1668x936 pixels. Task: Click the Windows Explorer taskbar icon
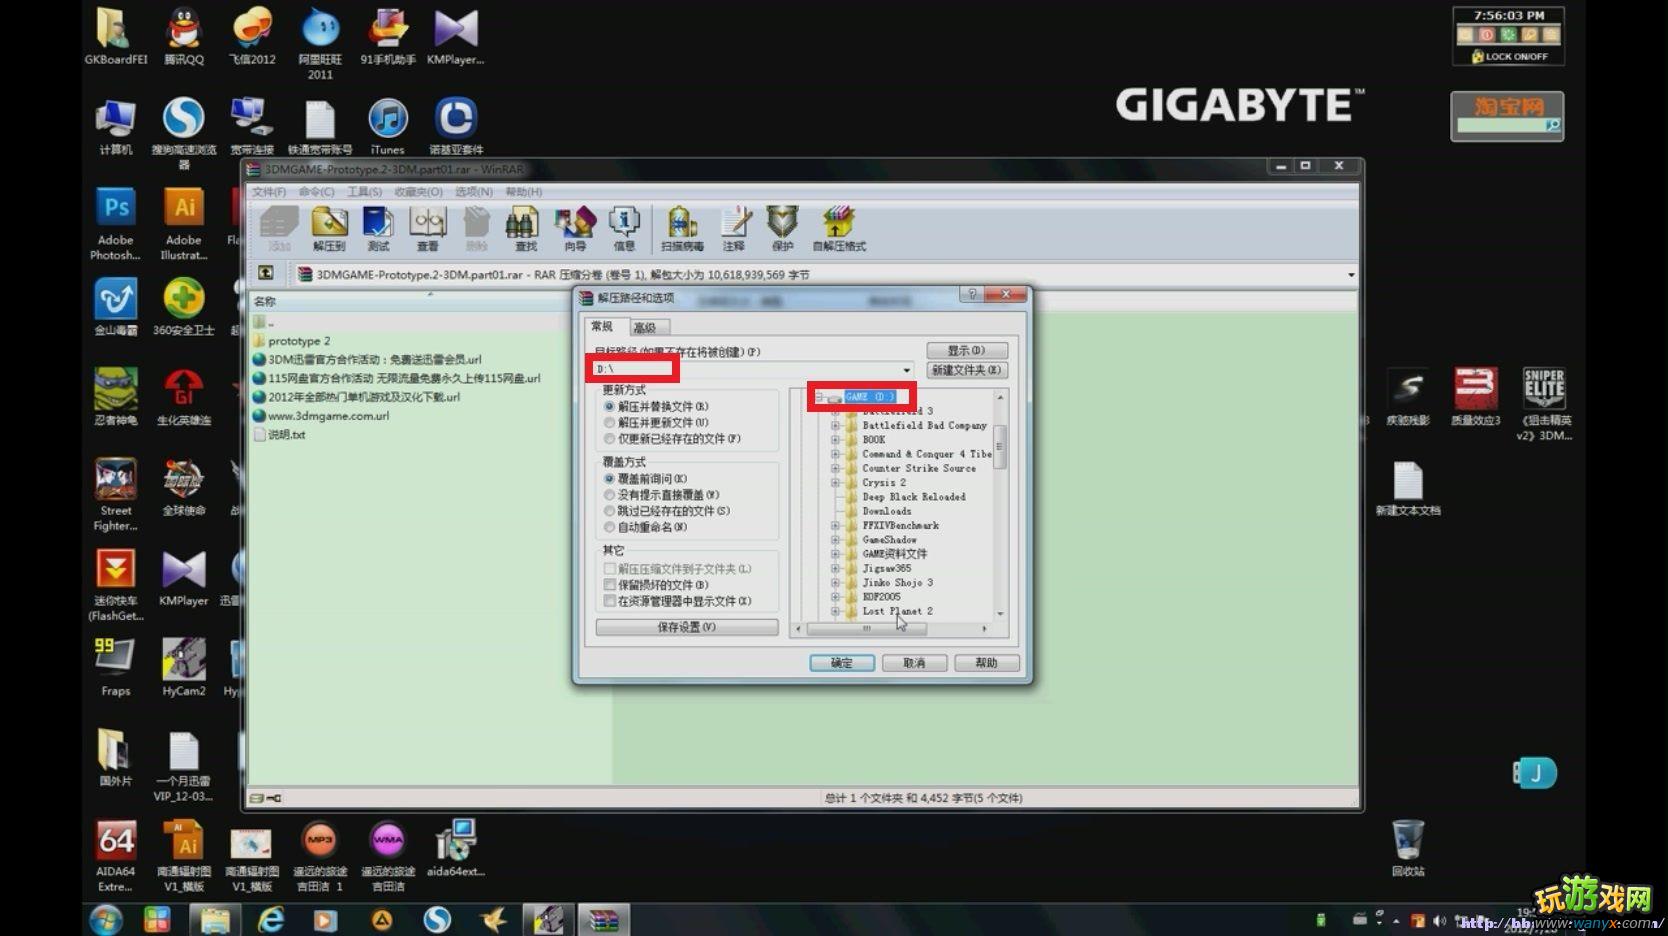pos(214,919)
